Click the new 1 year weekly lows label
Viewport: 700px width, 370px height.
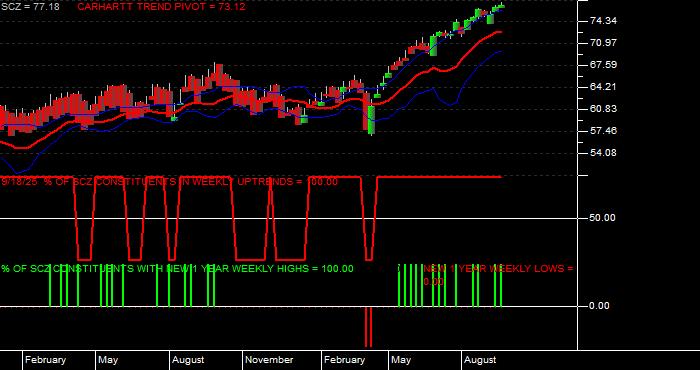coord(498,275)
